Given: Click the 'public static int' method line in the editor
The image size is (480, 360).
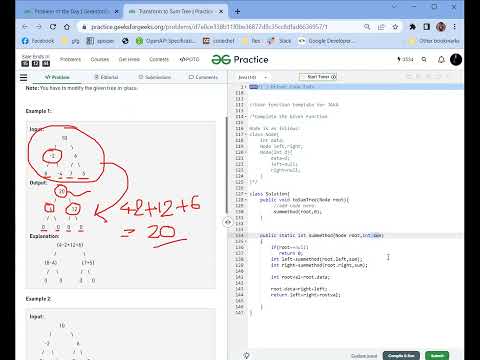Looking at the screenshot, I should coord(322,235).
